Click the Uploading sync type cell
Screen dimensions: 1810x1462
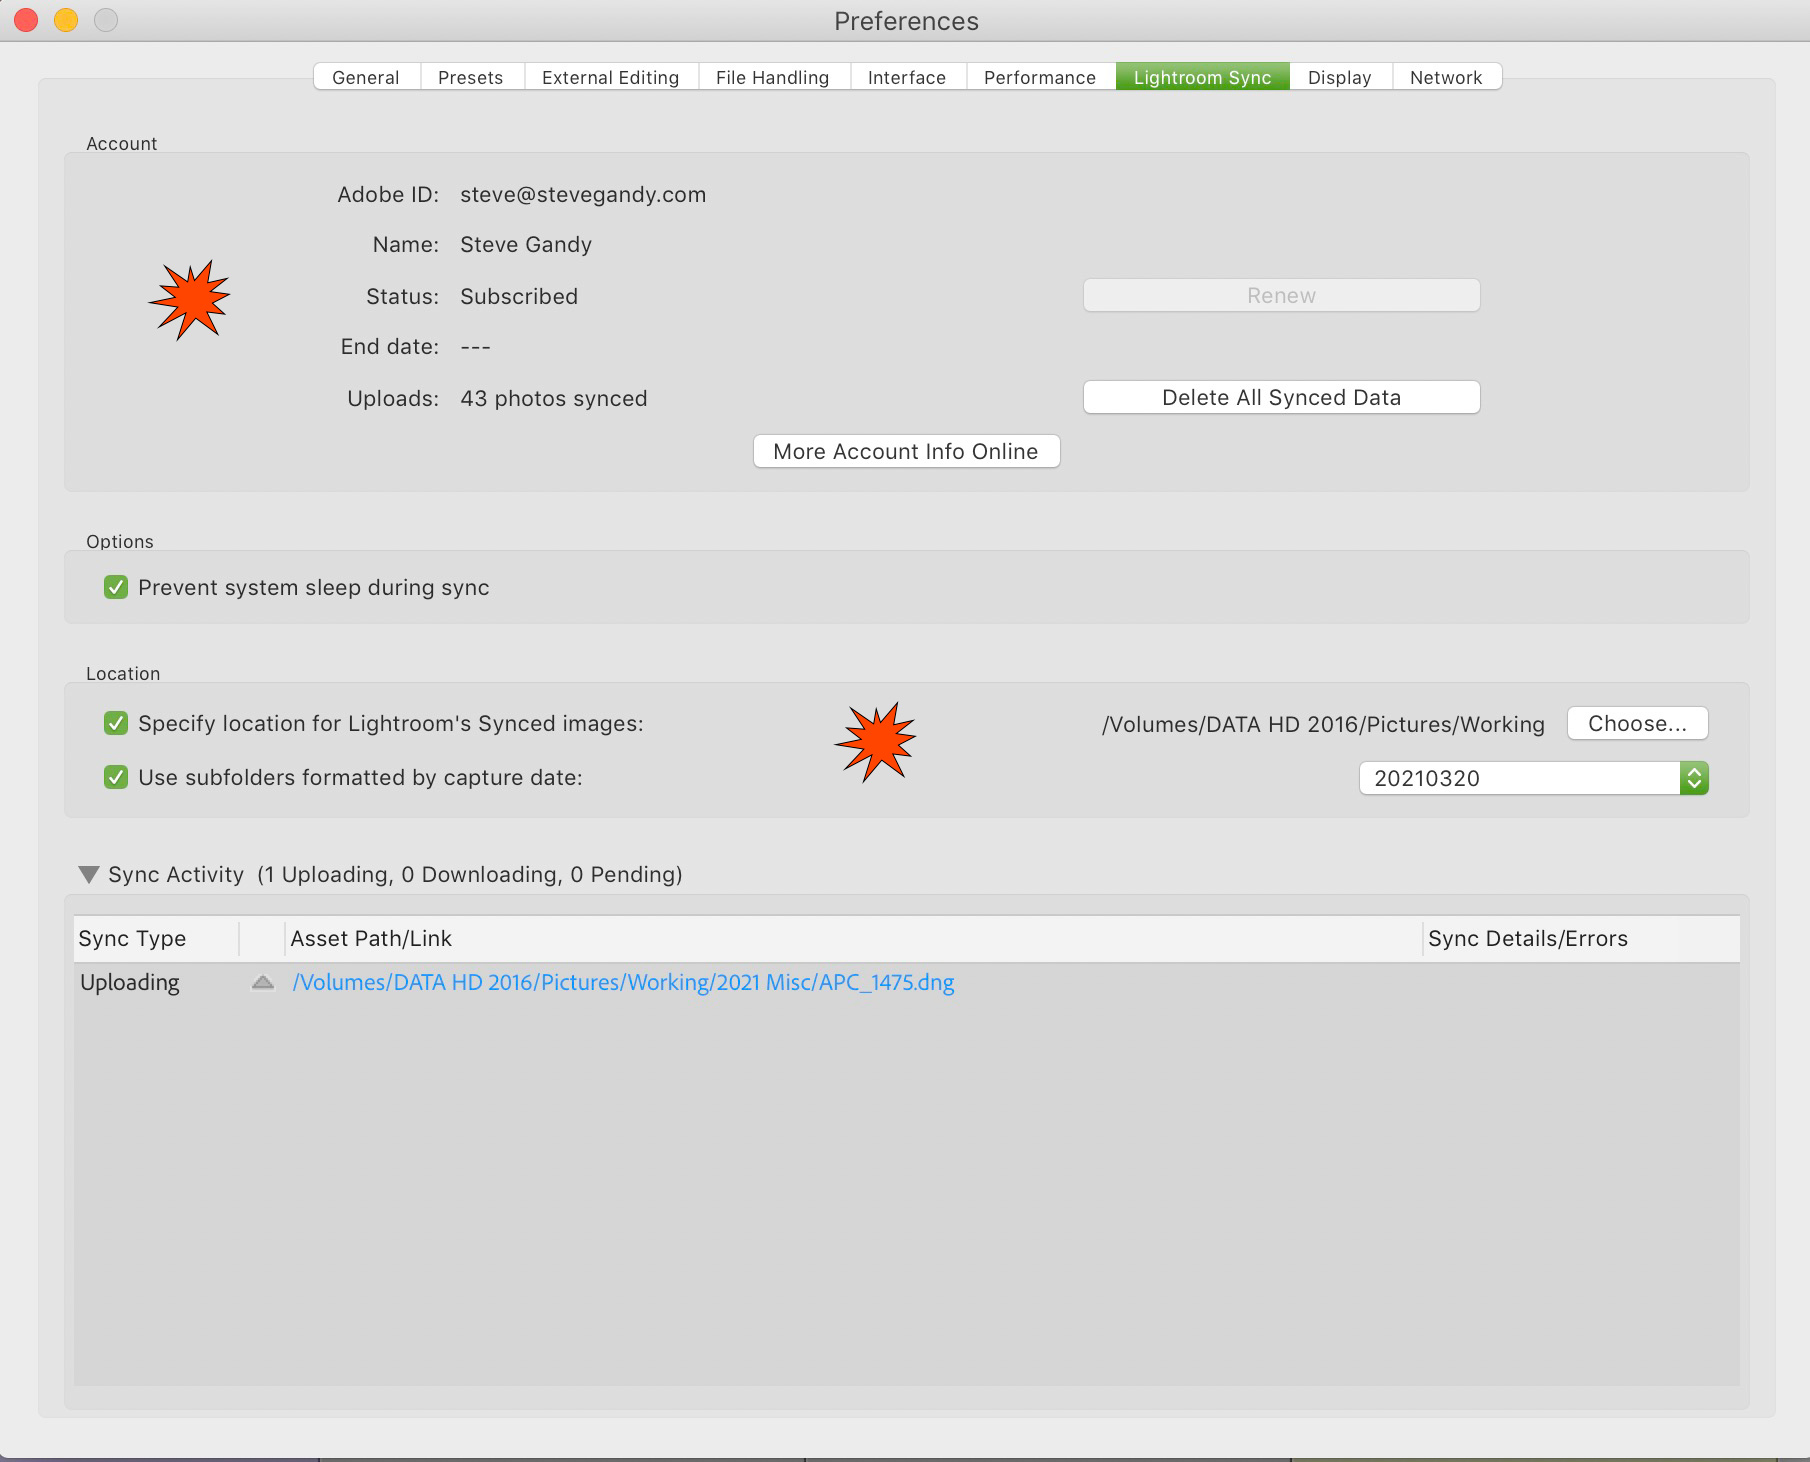click(130, 982)
